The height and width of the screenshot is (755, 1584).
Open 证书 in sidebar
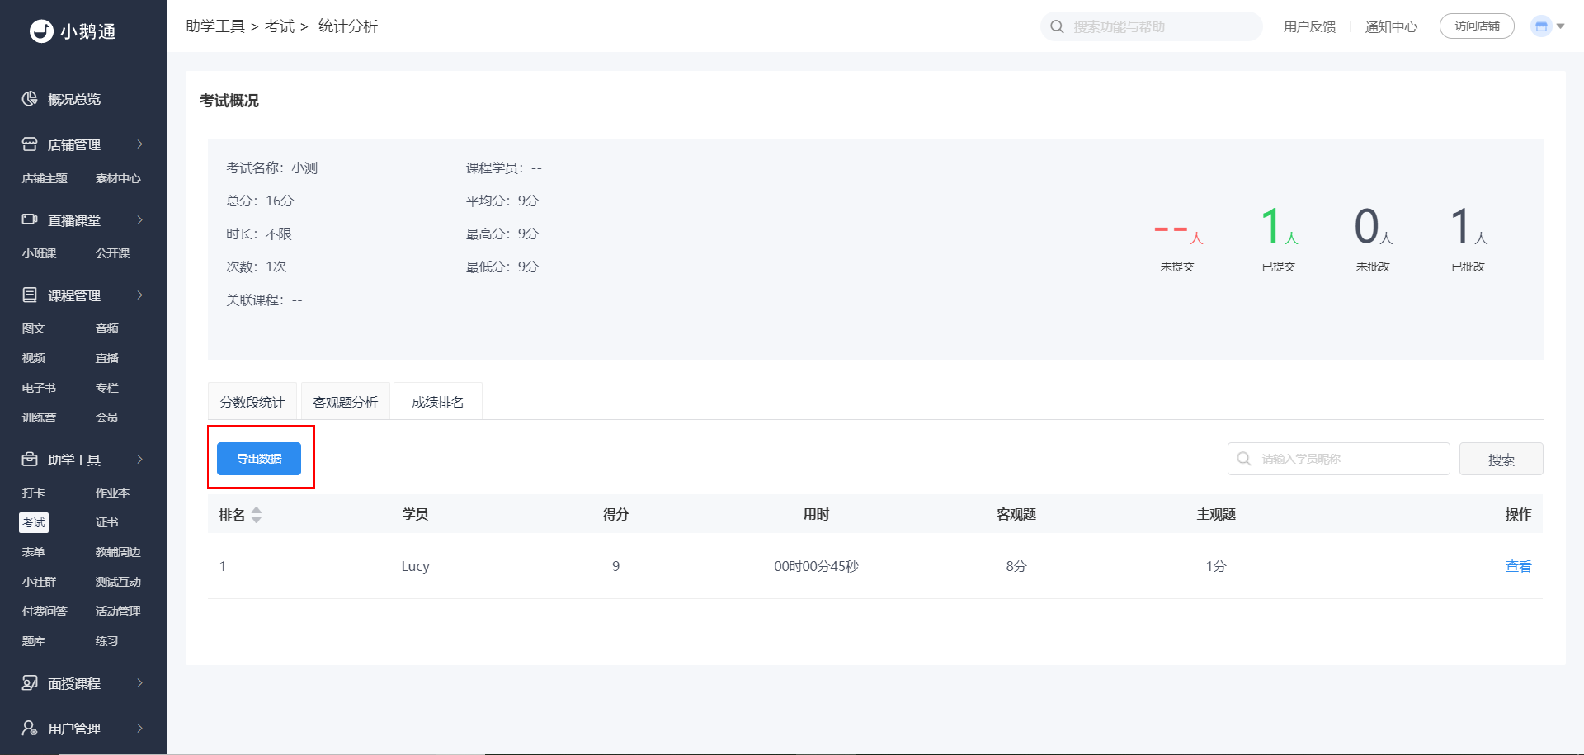tap(107, 522)
